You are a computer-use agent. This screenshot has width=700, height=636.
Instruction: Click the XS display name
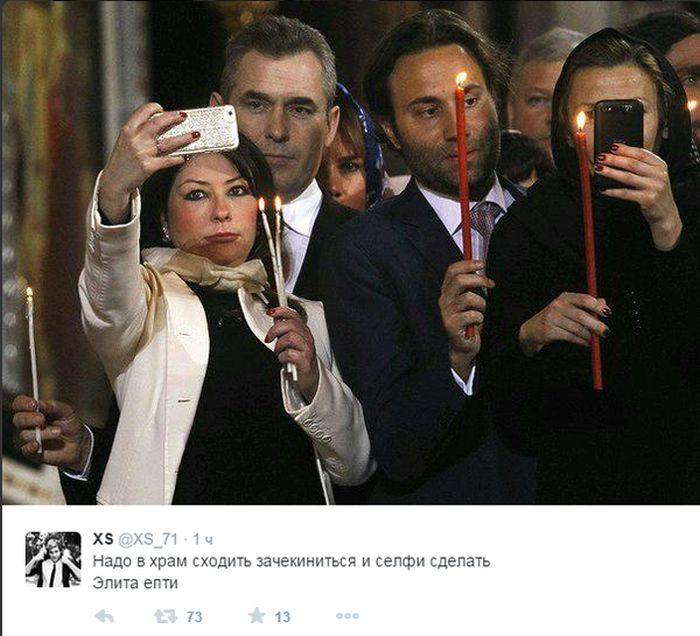click(103, 539)
